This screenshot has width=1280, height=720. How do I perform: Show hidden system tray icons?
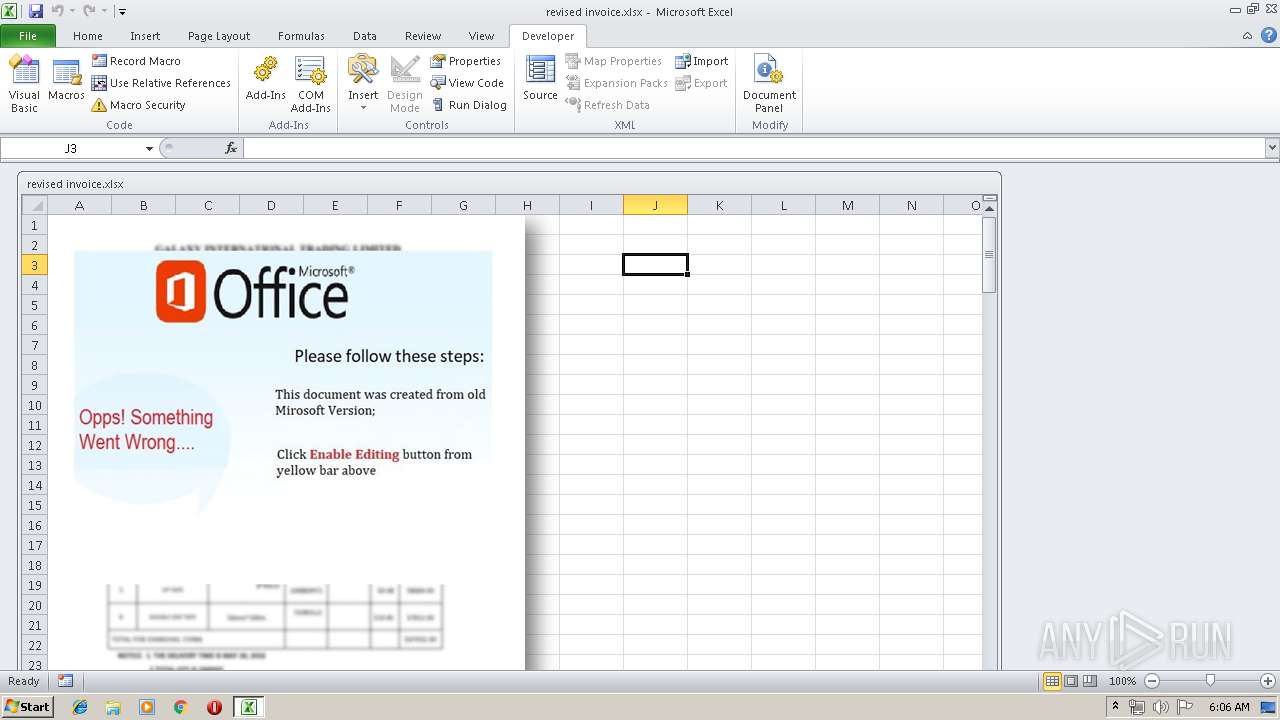(1116, 706)
